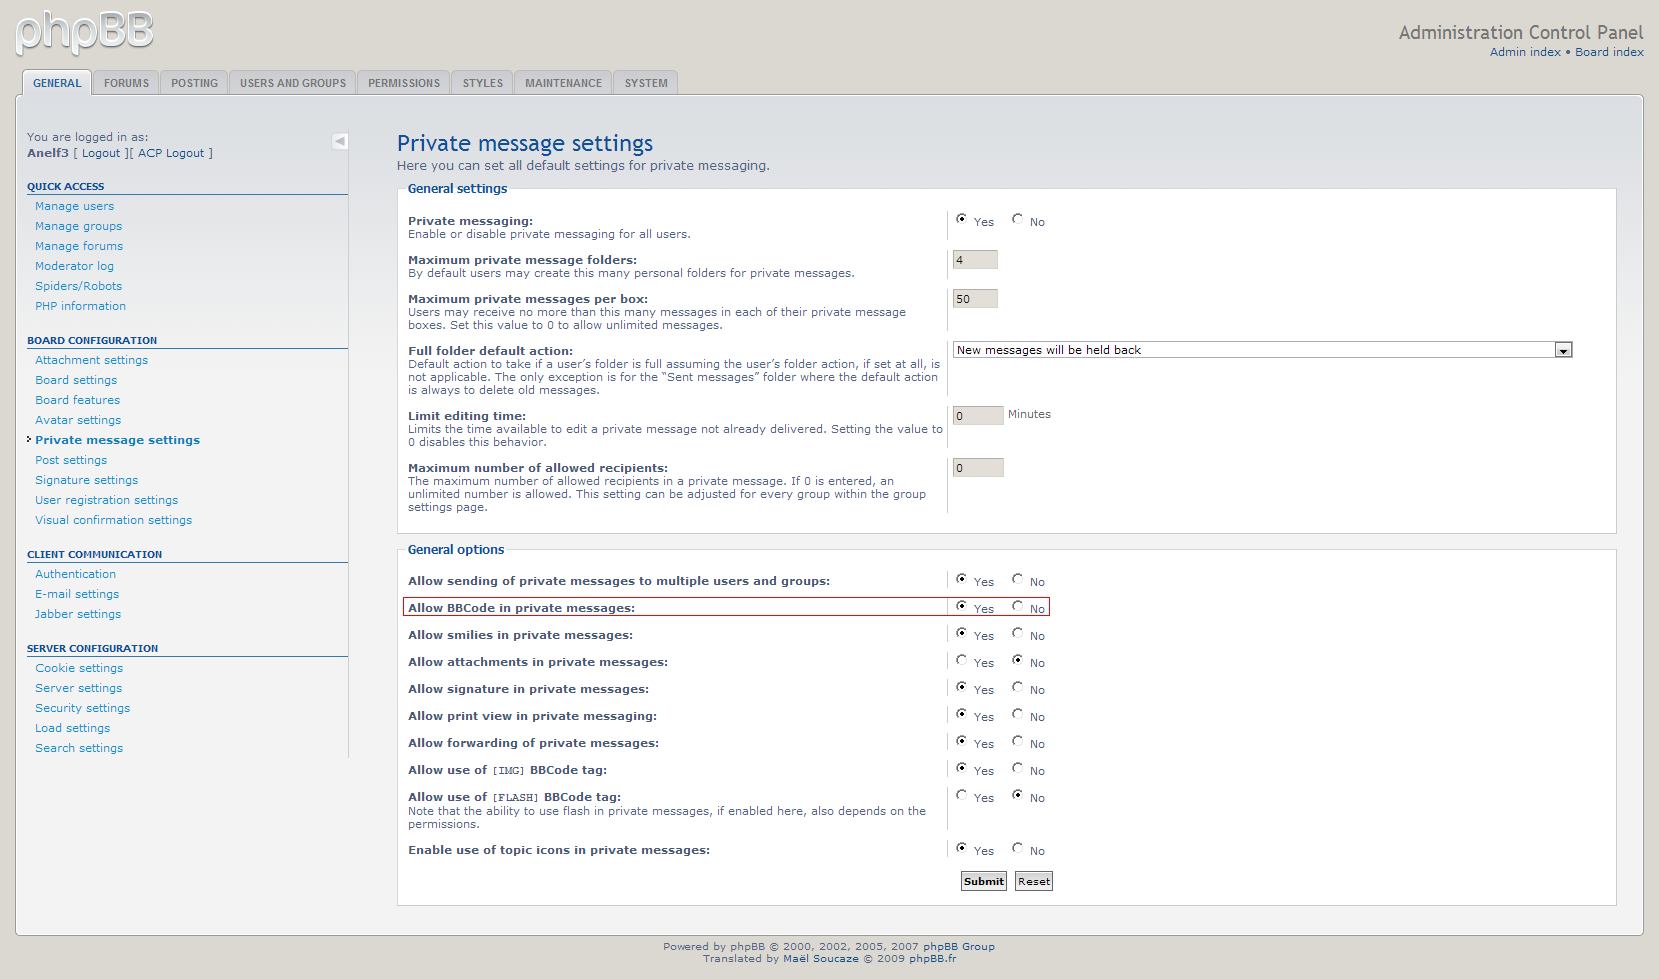Image resolution: width=1659 pixels, height=979 pixels.
Task: Open the MAINTENANCE tab
Action: pos(564,83)
